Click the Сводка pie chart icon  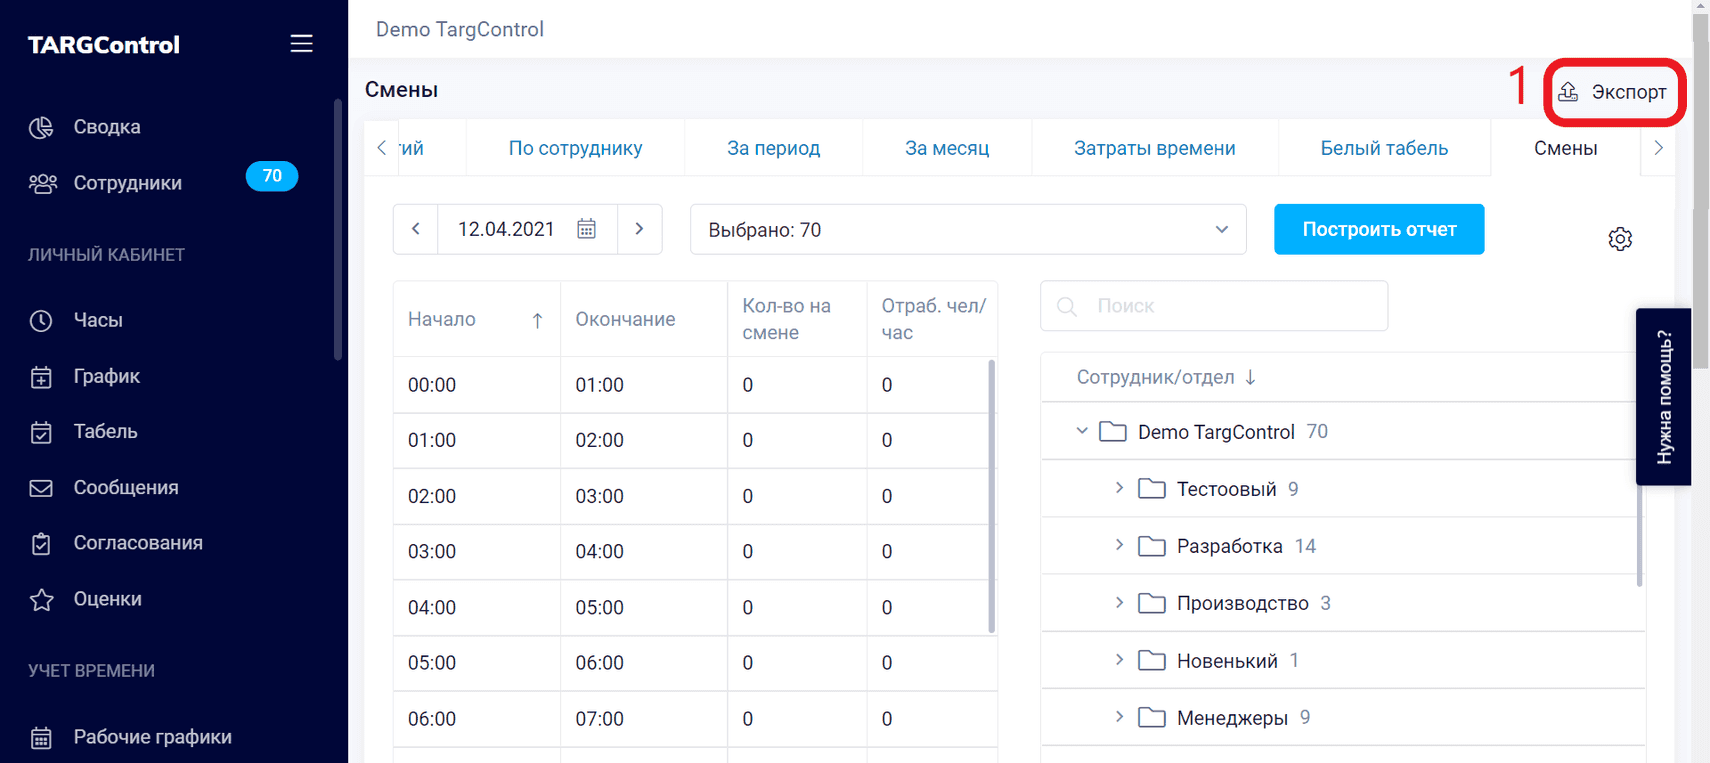click(x=41, y=127)
